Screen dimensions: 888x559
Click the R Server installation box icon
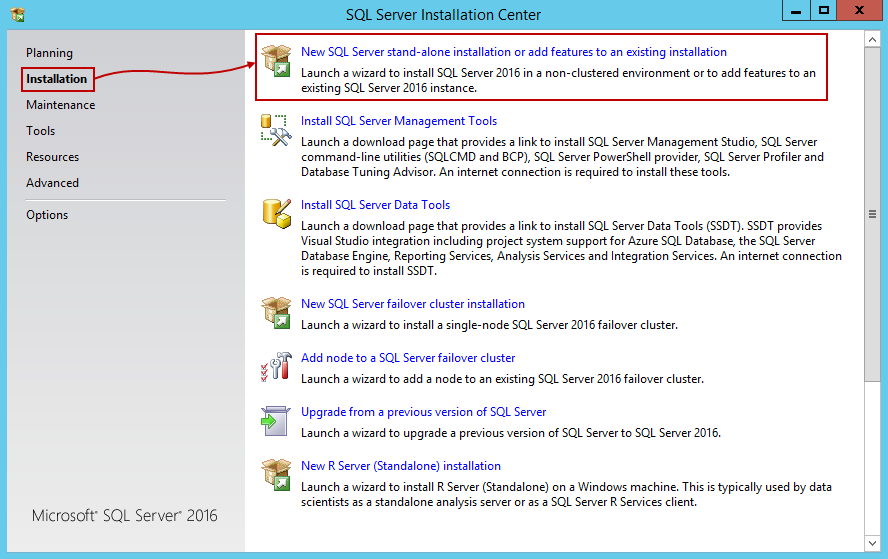(276, 475)
